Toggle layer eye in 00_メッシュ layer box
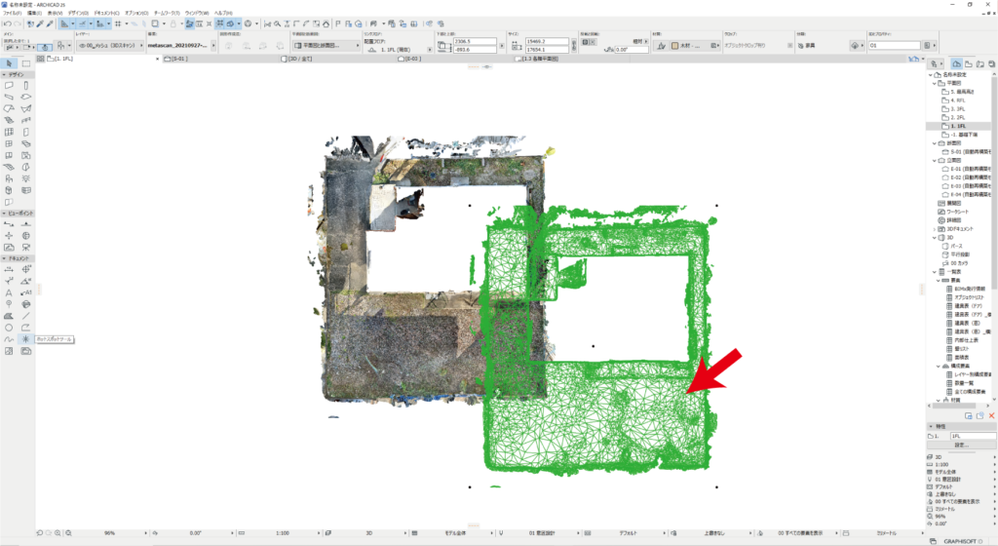 pos(82,46)
